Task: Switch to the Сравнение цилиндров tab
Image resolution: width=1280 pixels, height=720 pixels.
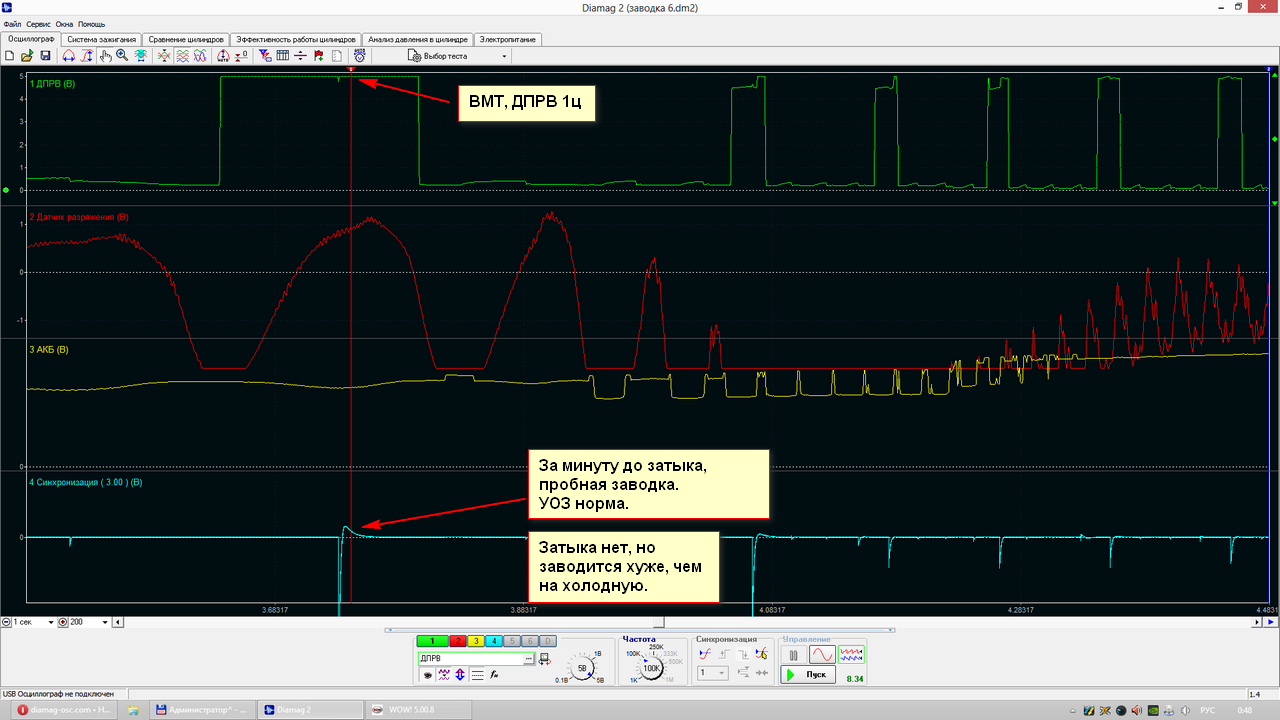Action: [x=185, y=40]
